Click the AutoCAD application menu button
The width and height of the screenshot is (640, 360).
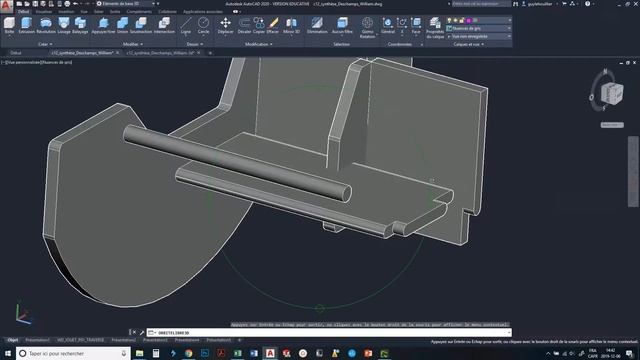[x=6, y=6]
